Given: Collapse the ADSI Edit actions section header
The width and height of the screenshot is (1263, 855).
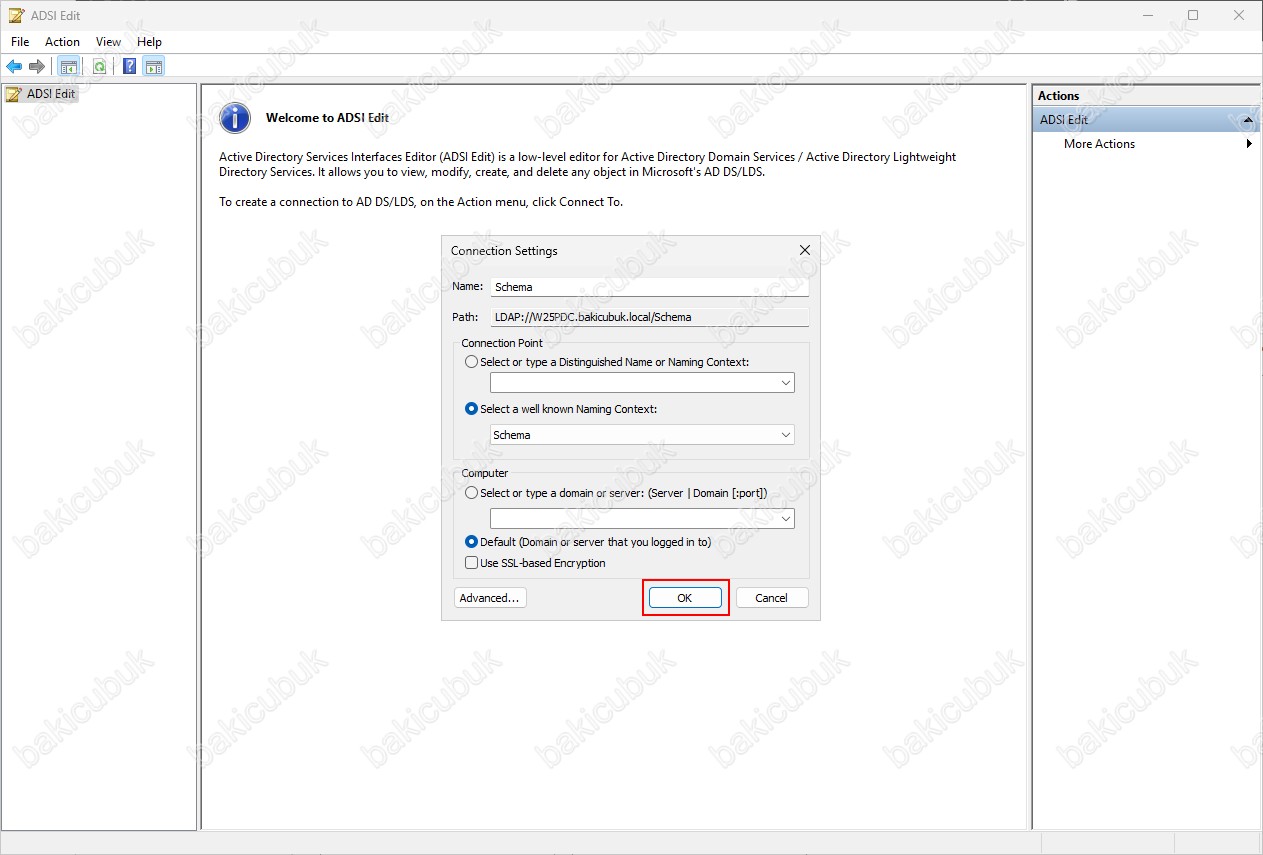Looking at the screenshot, I should [x=1247, y=120].
